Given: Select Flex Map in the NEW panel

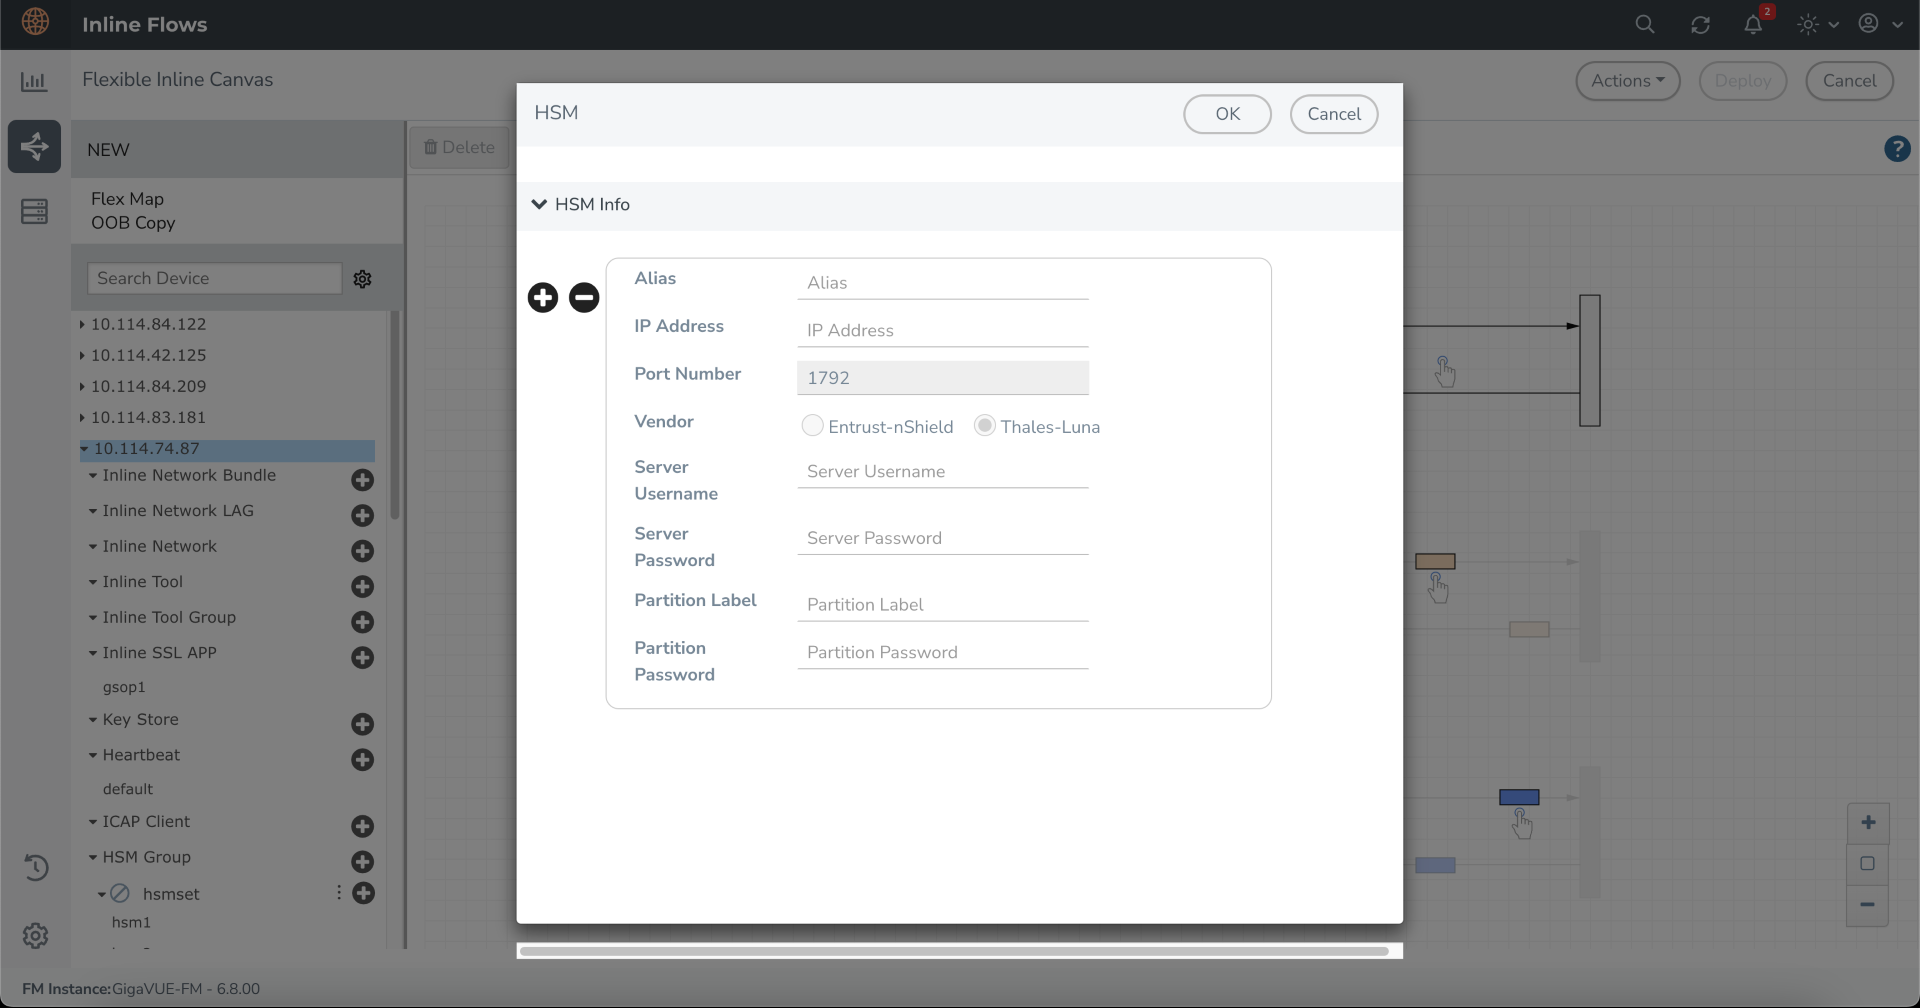Looking at the screenshot, I should [x=127, y=199].
